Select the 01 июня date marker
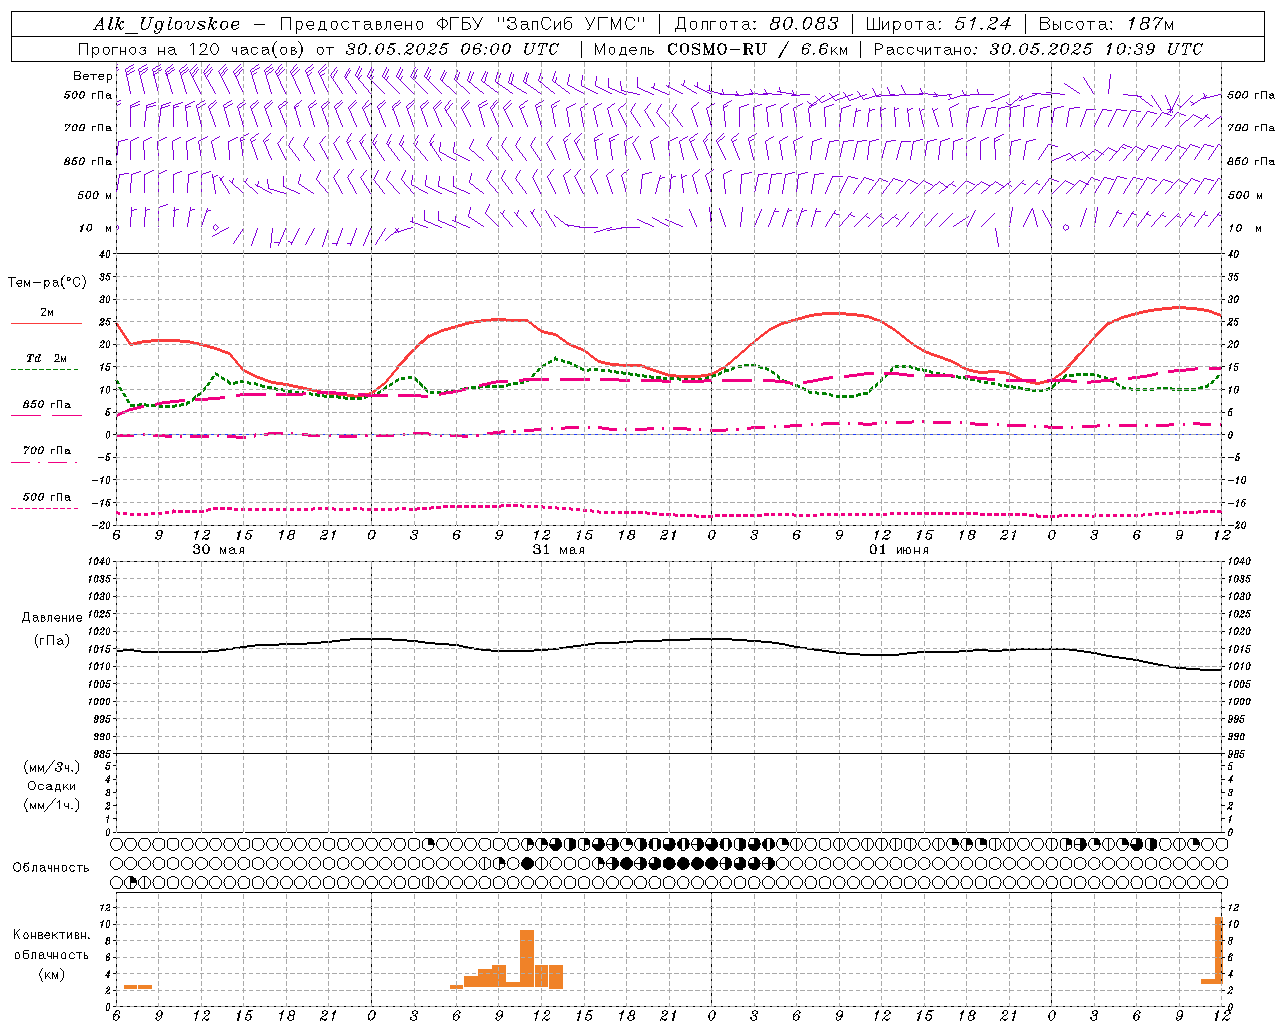This screenshot has width=1280, height=1024. [x=898, y=549]
